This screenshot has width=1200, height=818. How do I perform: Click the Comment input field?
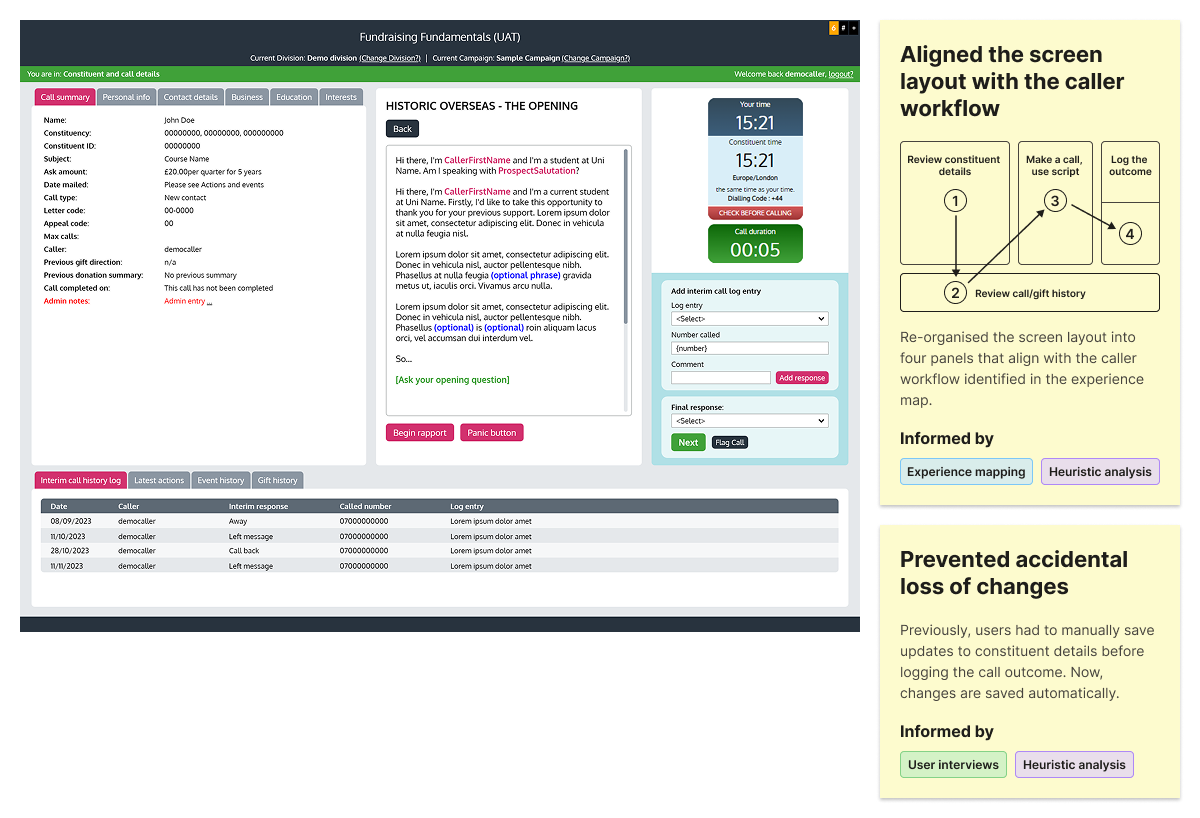point(720,378)
